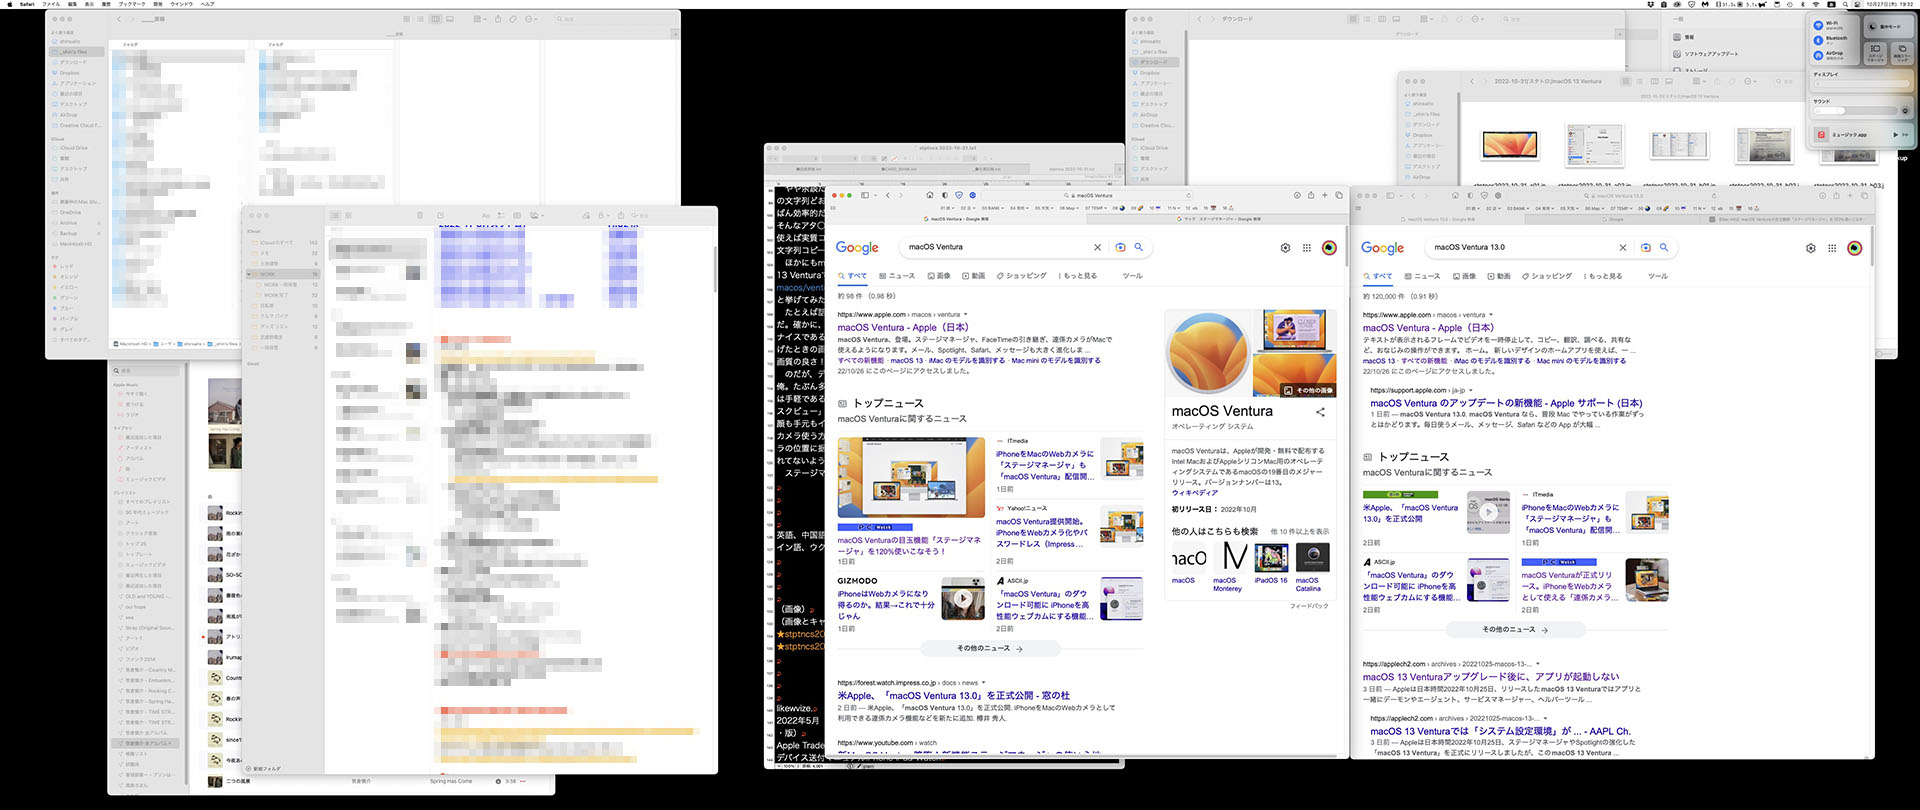The width and height of the screenshot is (1920, 810).
Task: Toggle Wi-Fi in Control Center
Action: point(1818,25)
